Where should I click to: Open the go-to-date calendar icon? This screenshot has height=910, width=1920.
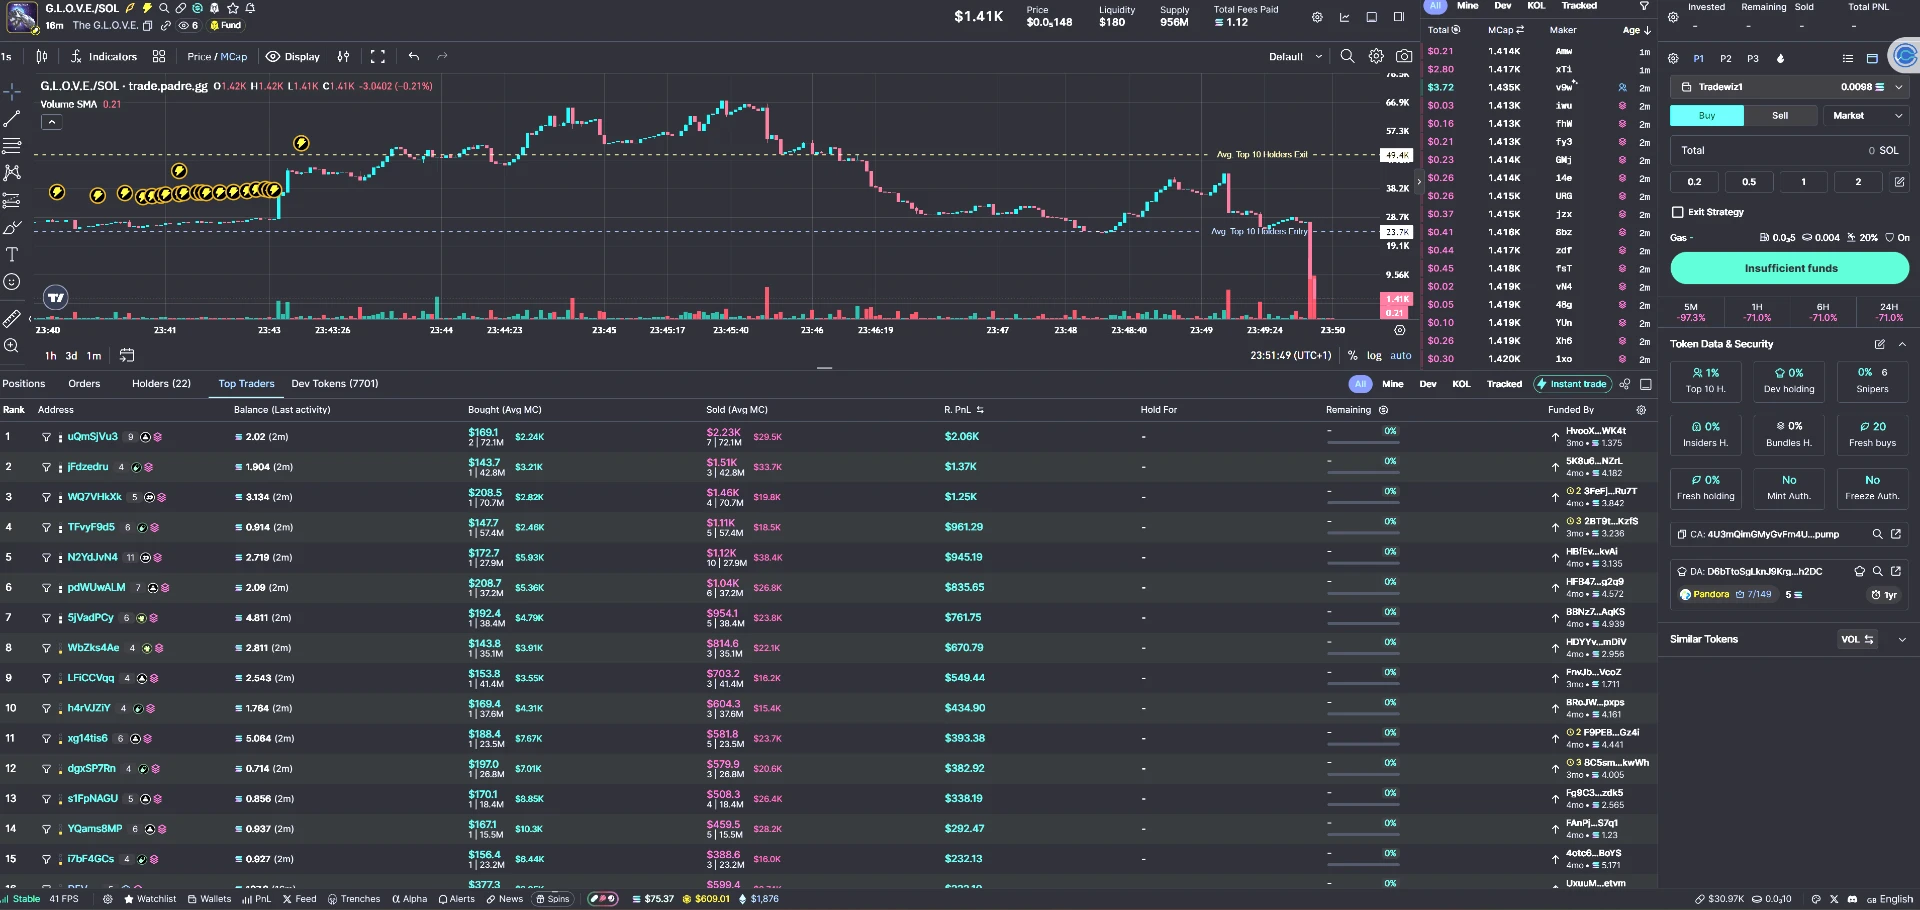tap(127, 356)
